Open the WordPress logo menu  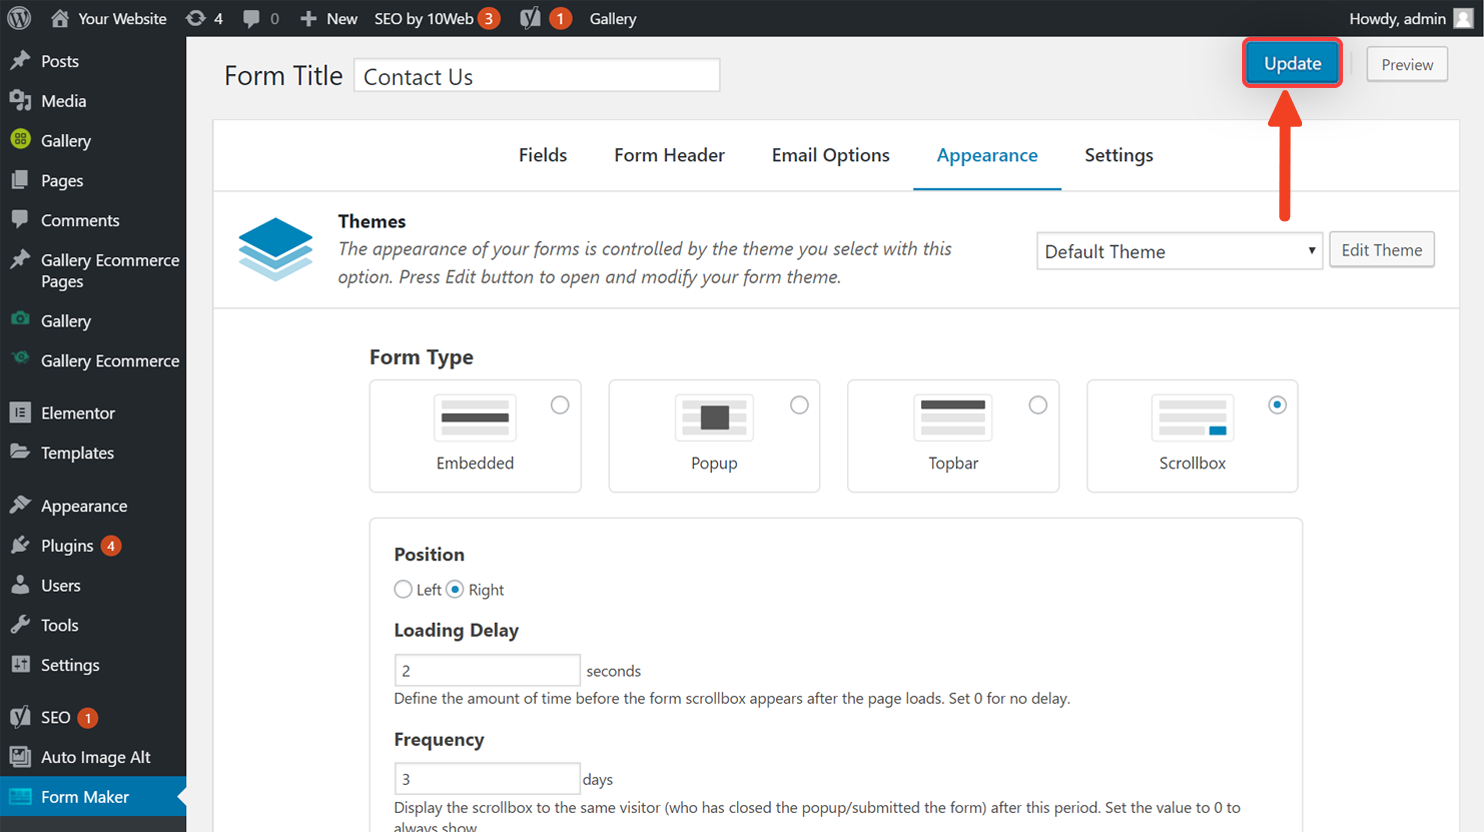pos(19,18)
